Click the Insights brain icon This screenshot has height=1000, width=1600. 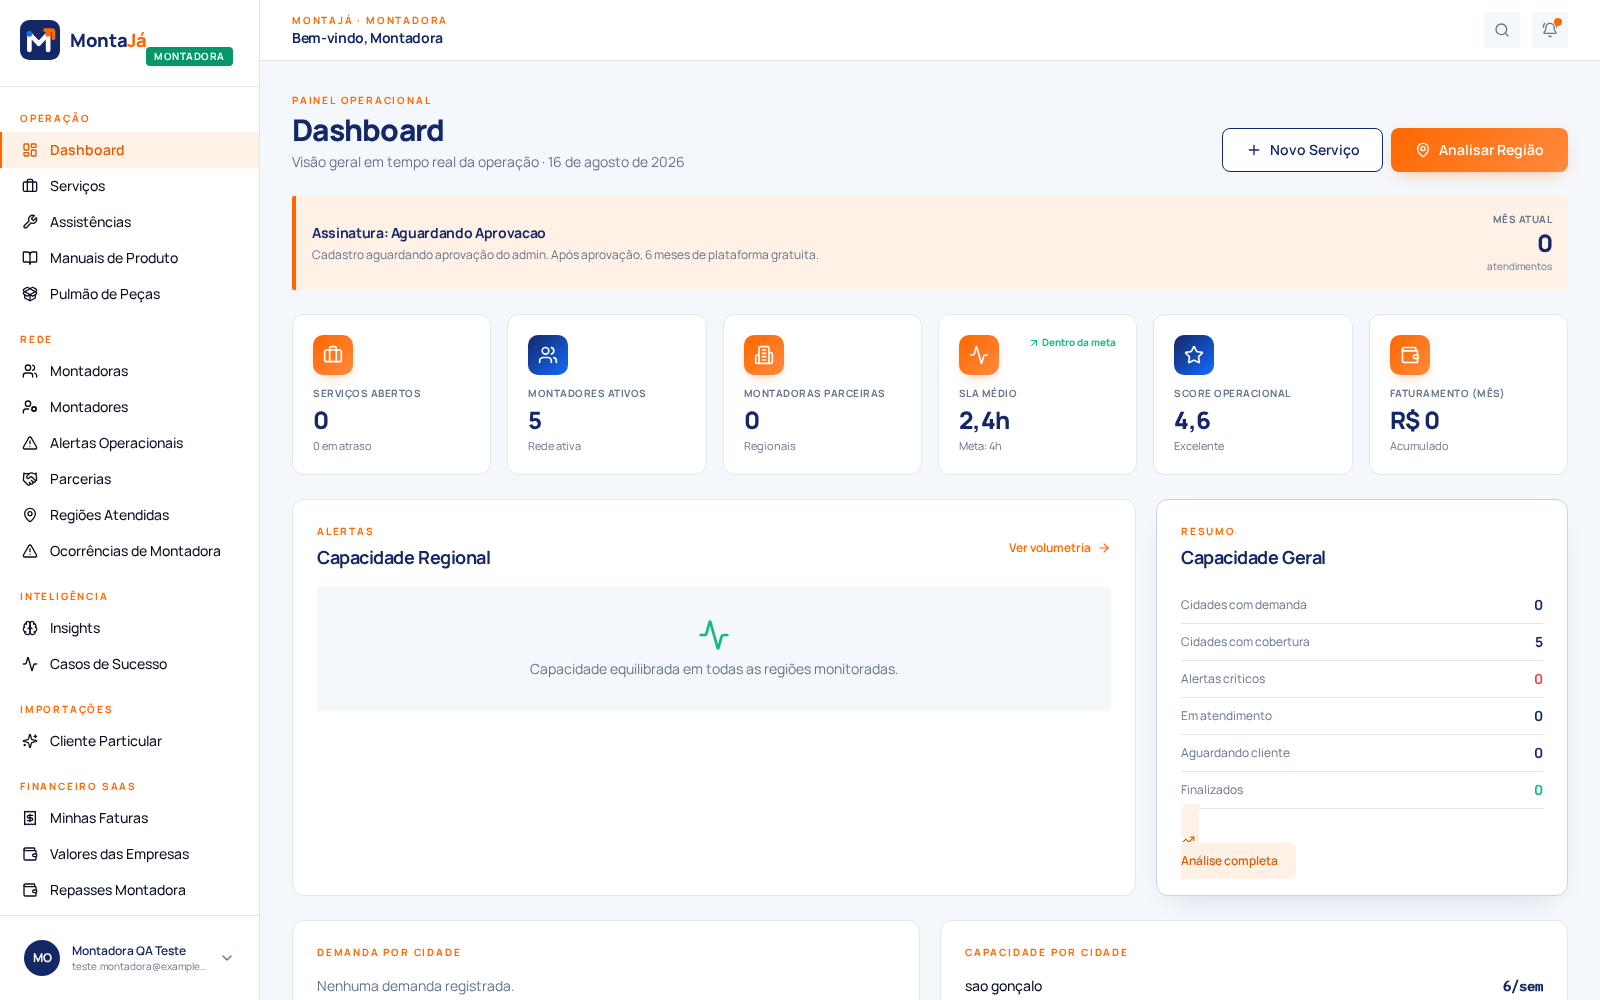(x=30, y=628)
